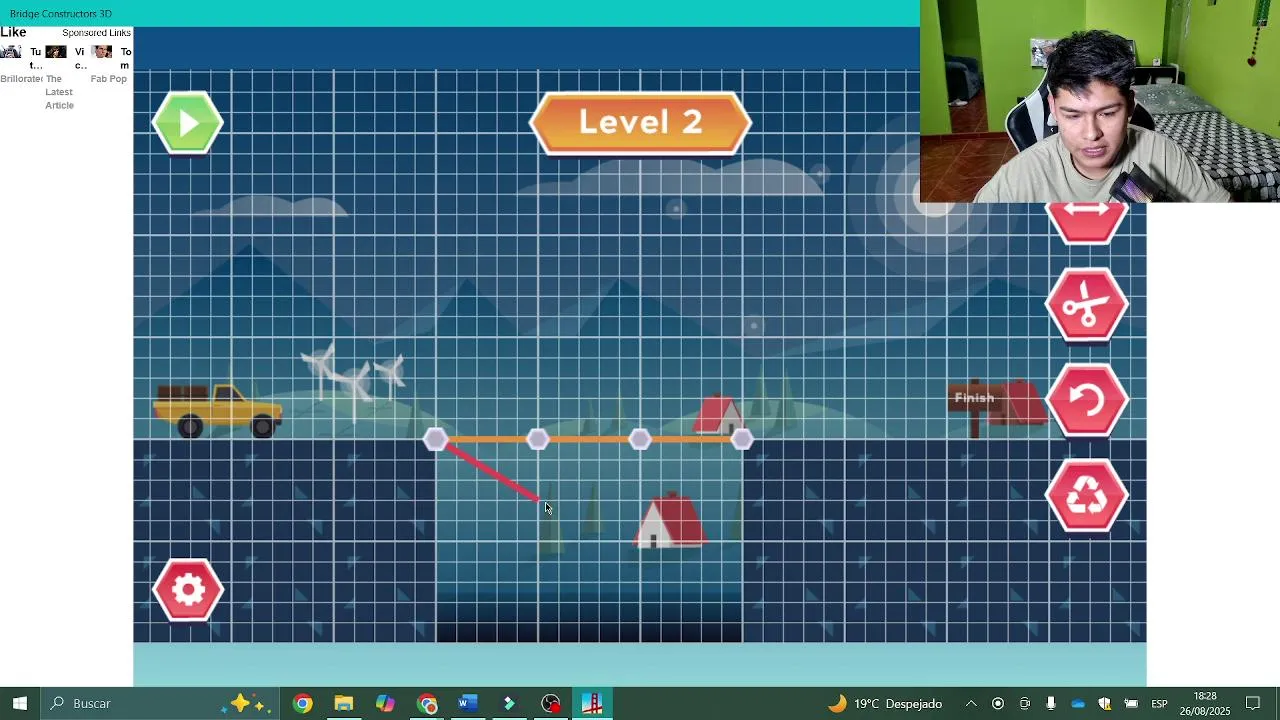
Task: Open the OBS recorder taskbar icon
Action: click(551, 704)
